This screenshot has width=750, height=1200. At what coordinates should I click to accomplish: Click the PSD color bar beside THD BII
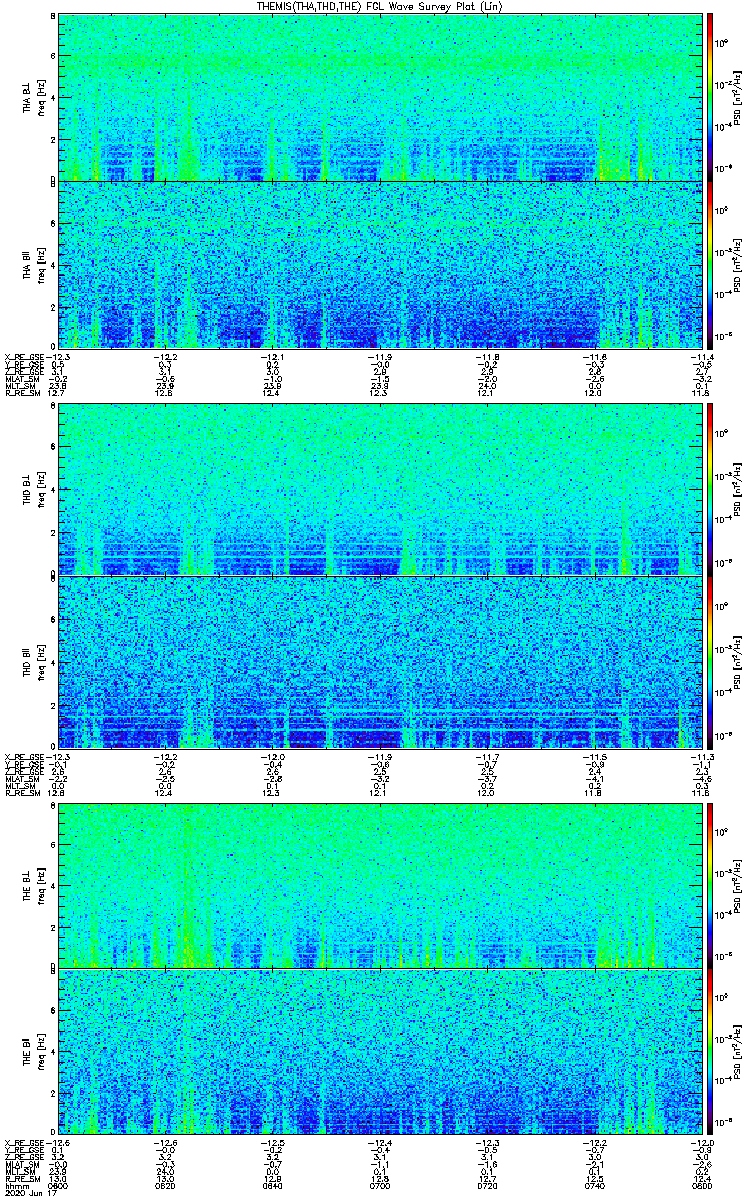coord(711,661)
